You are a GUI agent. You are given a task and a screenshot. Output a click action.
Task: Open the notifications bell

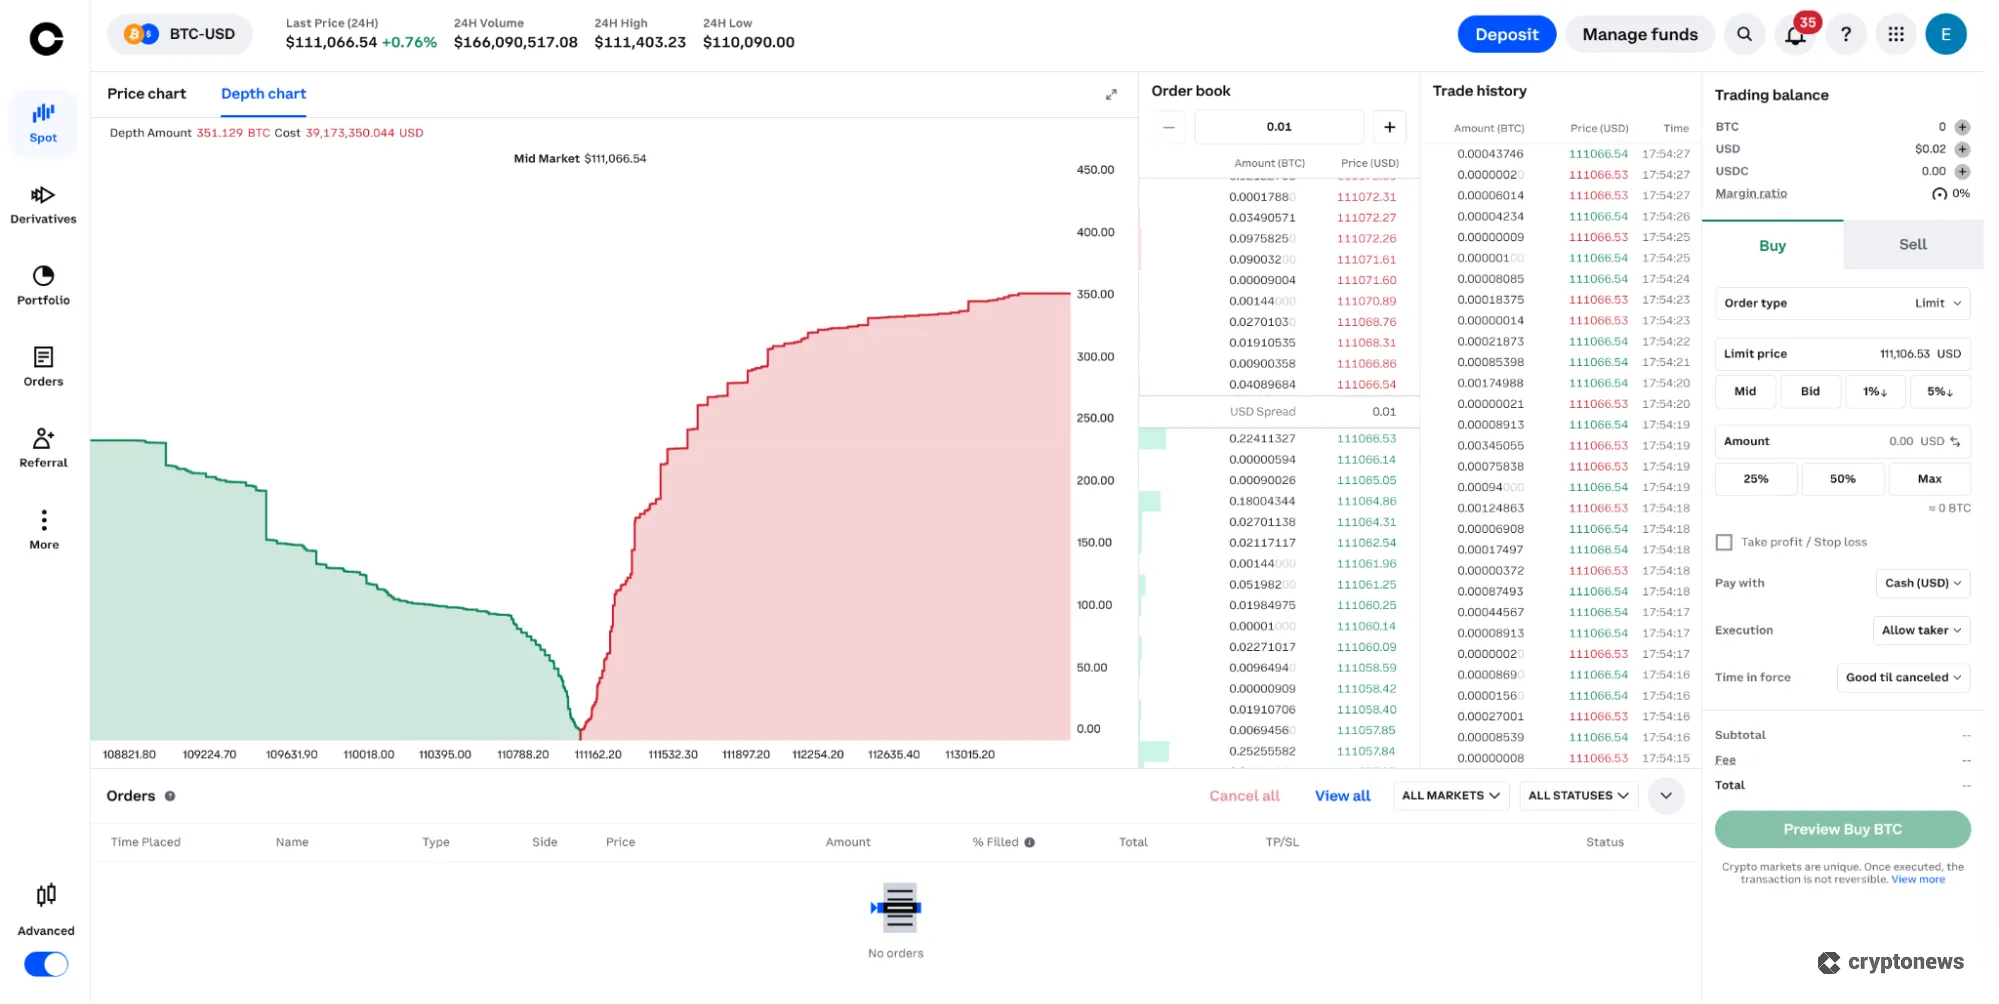click(x=1795, y=33)
